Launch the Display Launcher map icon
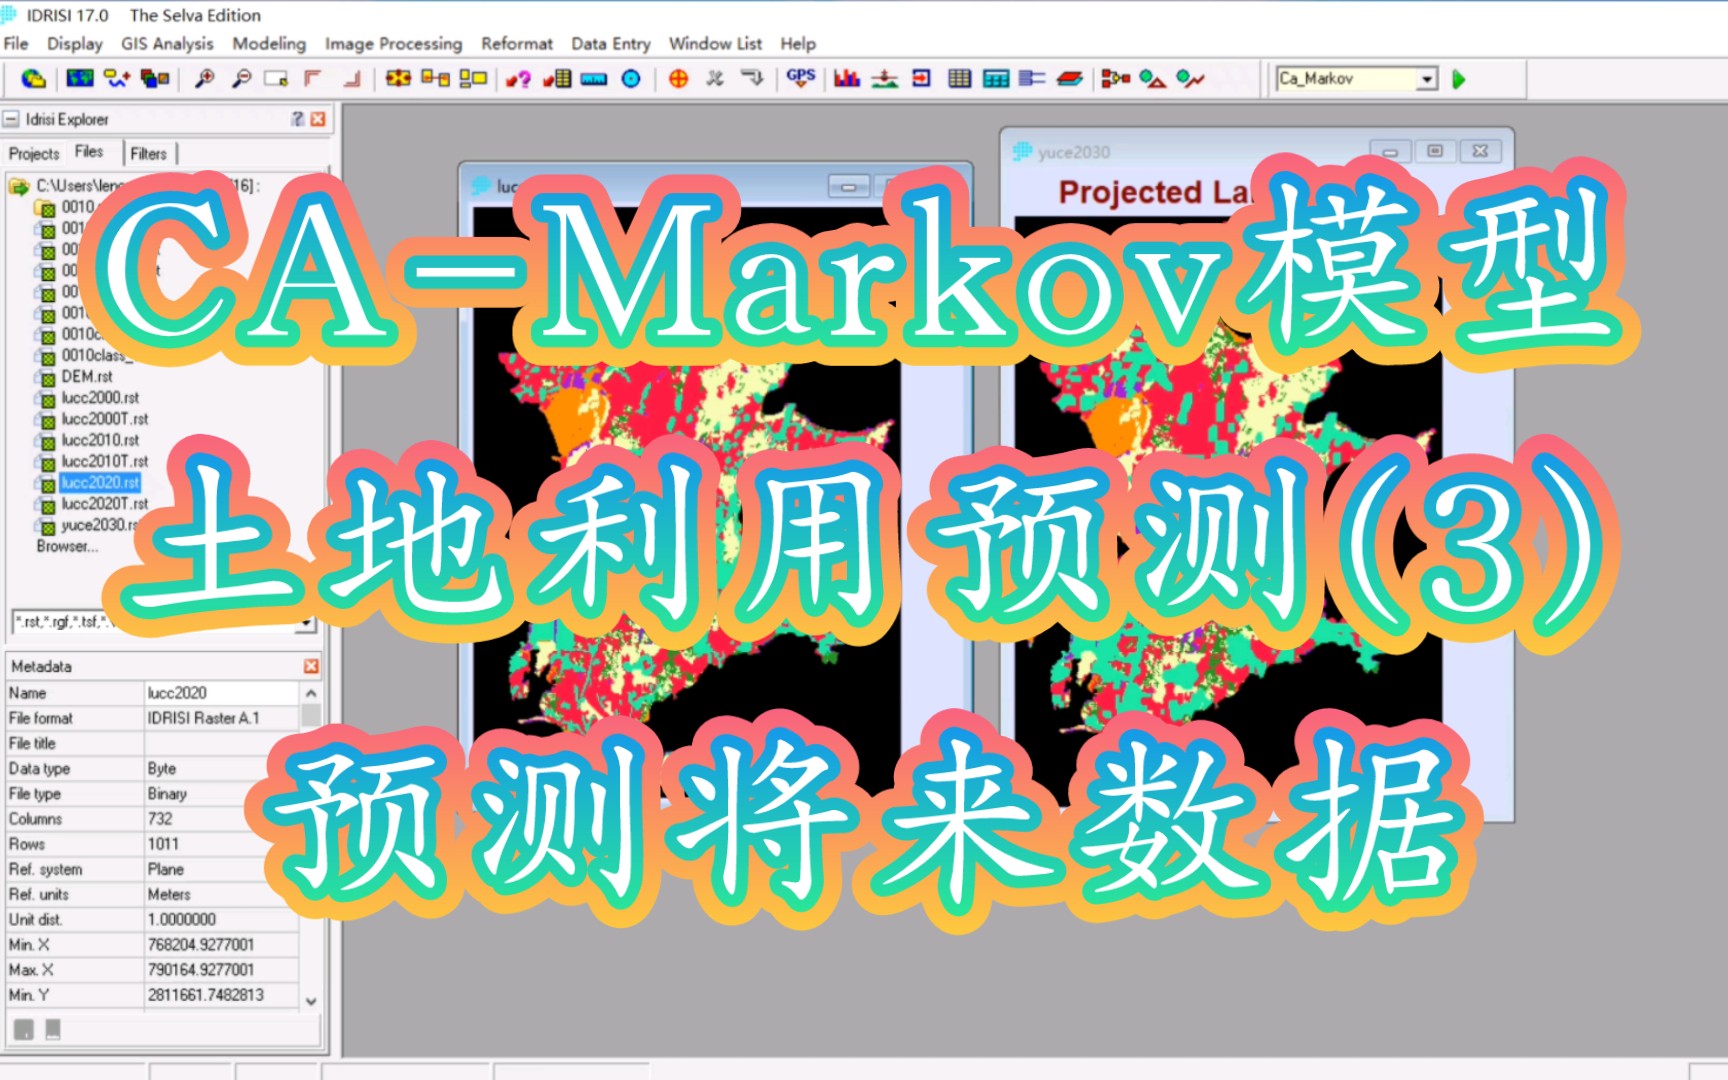1728x1080 pixels. (80, 78)
